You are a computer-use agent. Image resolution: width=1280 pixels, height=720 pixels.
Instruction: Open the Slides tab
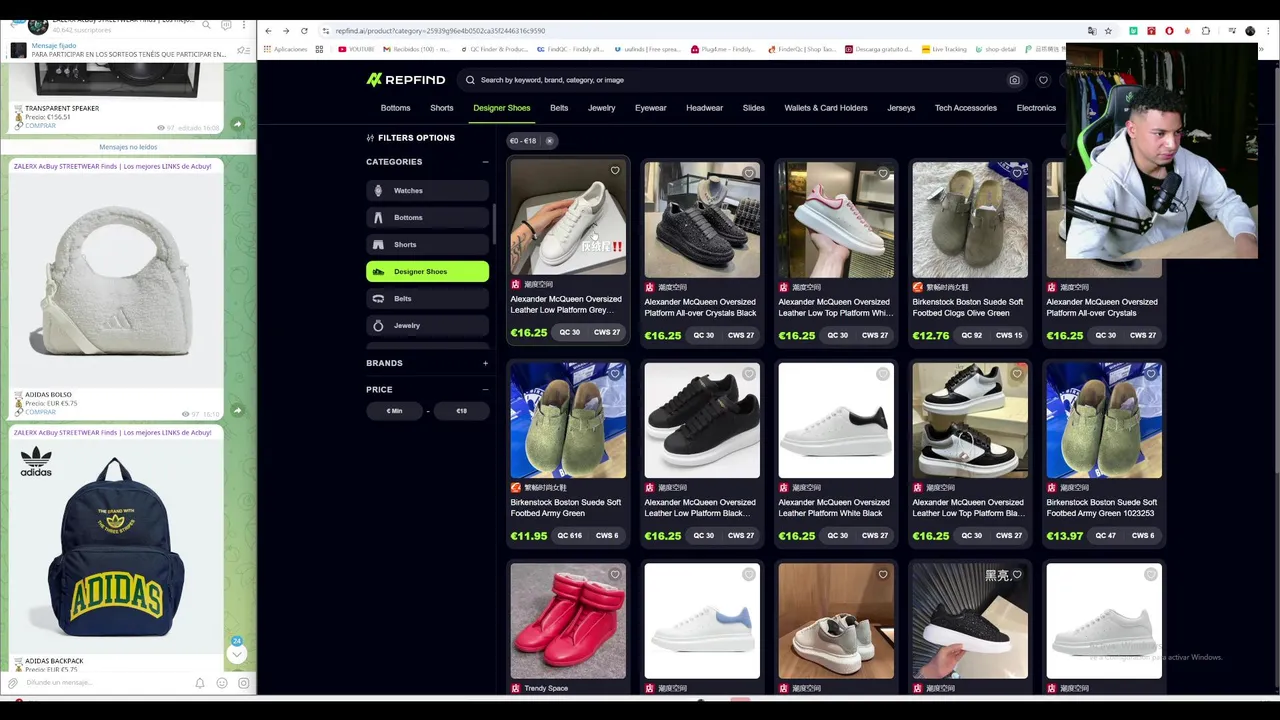coord(754,108)
